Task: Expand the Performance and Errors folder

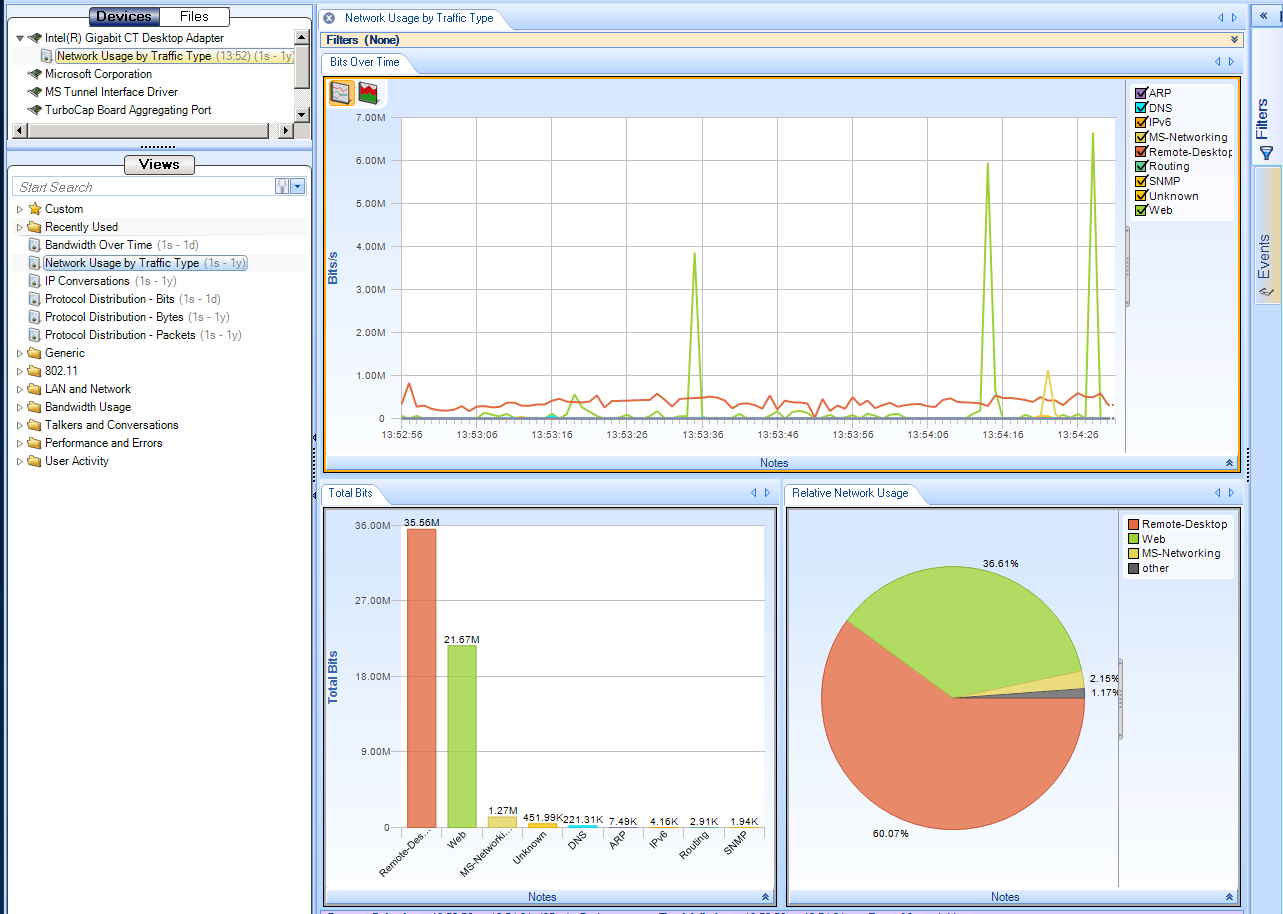Action: point(20,443)
